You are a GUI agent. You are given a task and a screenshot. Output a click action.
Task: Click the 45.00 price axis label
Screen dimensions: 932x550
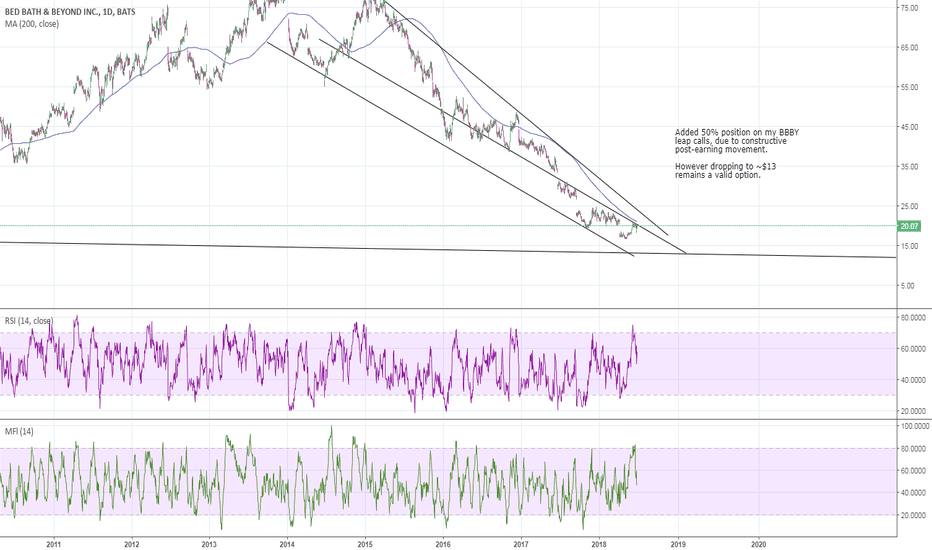click(910, 127)
